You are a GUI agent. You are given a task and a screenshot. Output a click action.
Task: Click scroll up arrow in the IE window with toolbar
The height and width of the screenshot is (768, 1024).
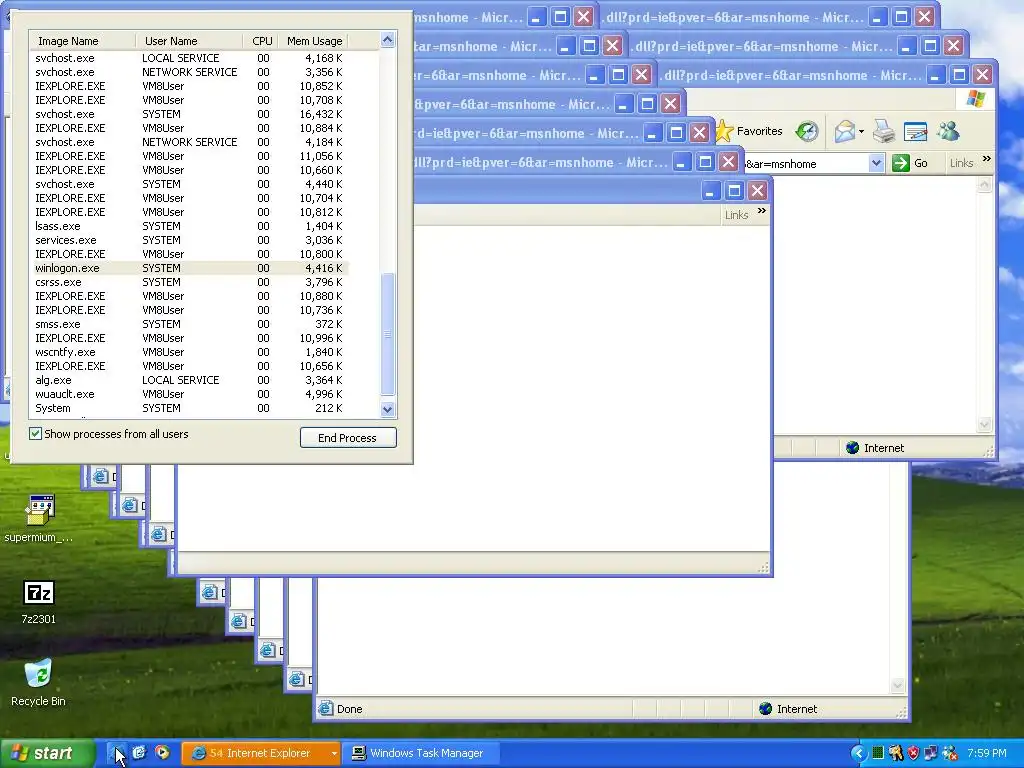[985, 185]
